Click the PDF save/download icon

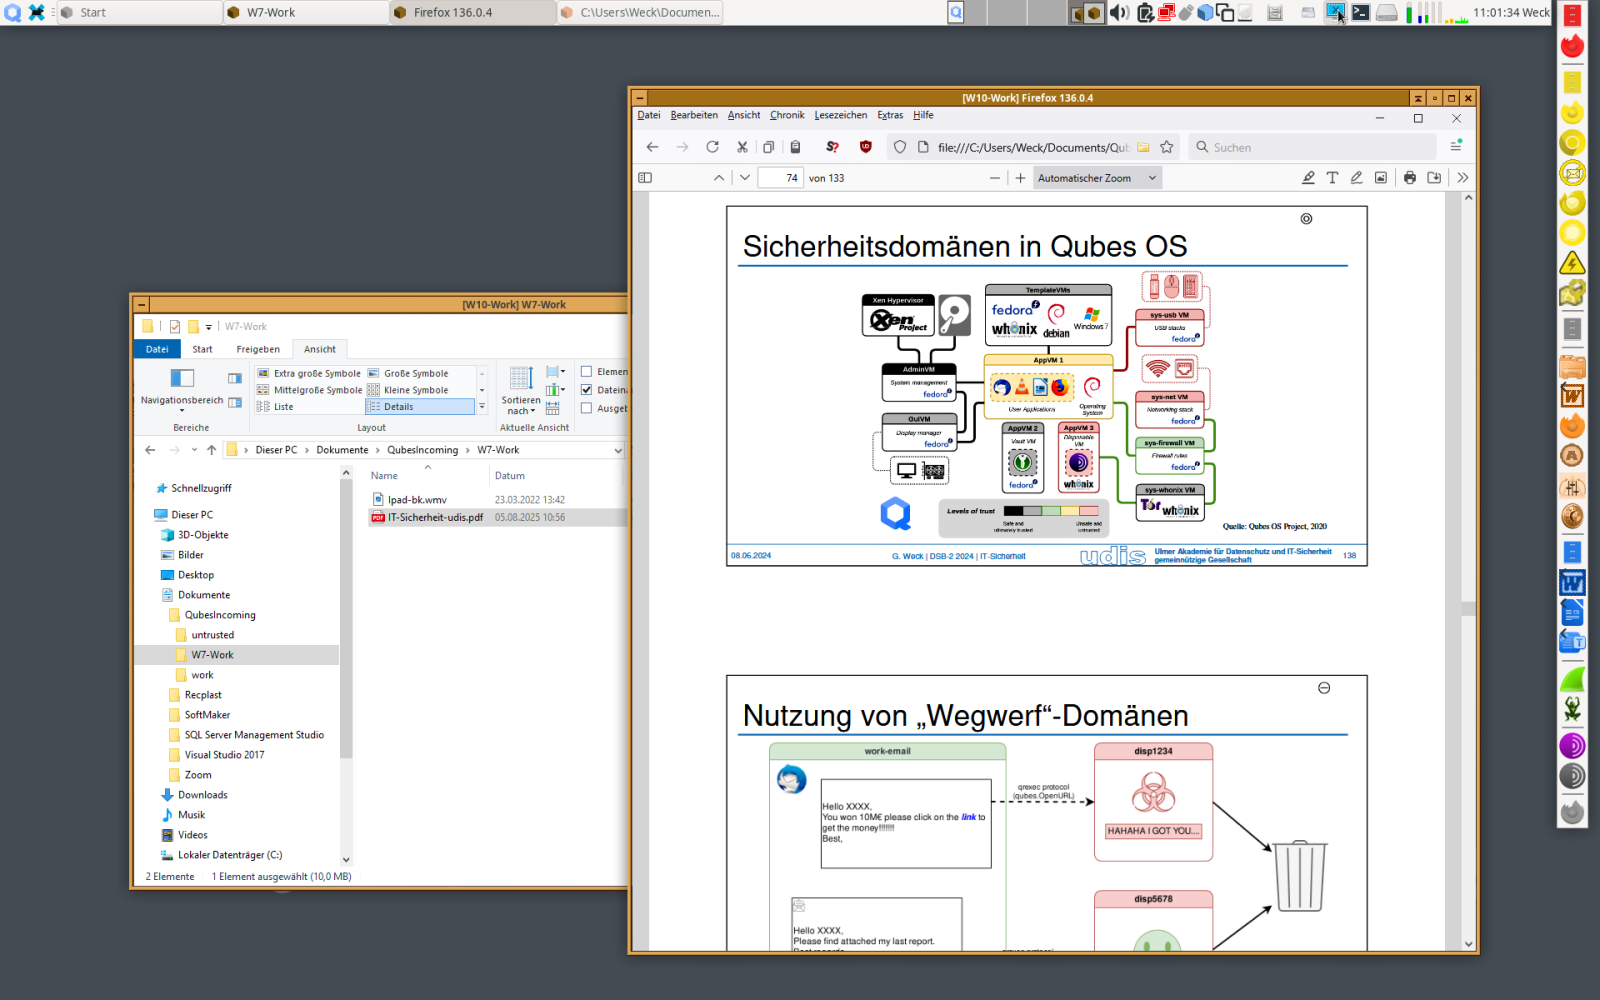1434,178
